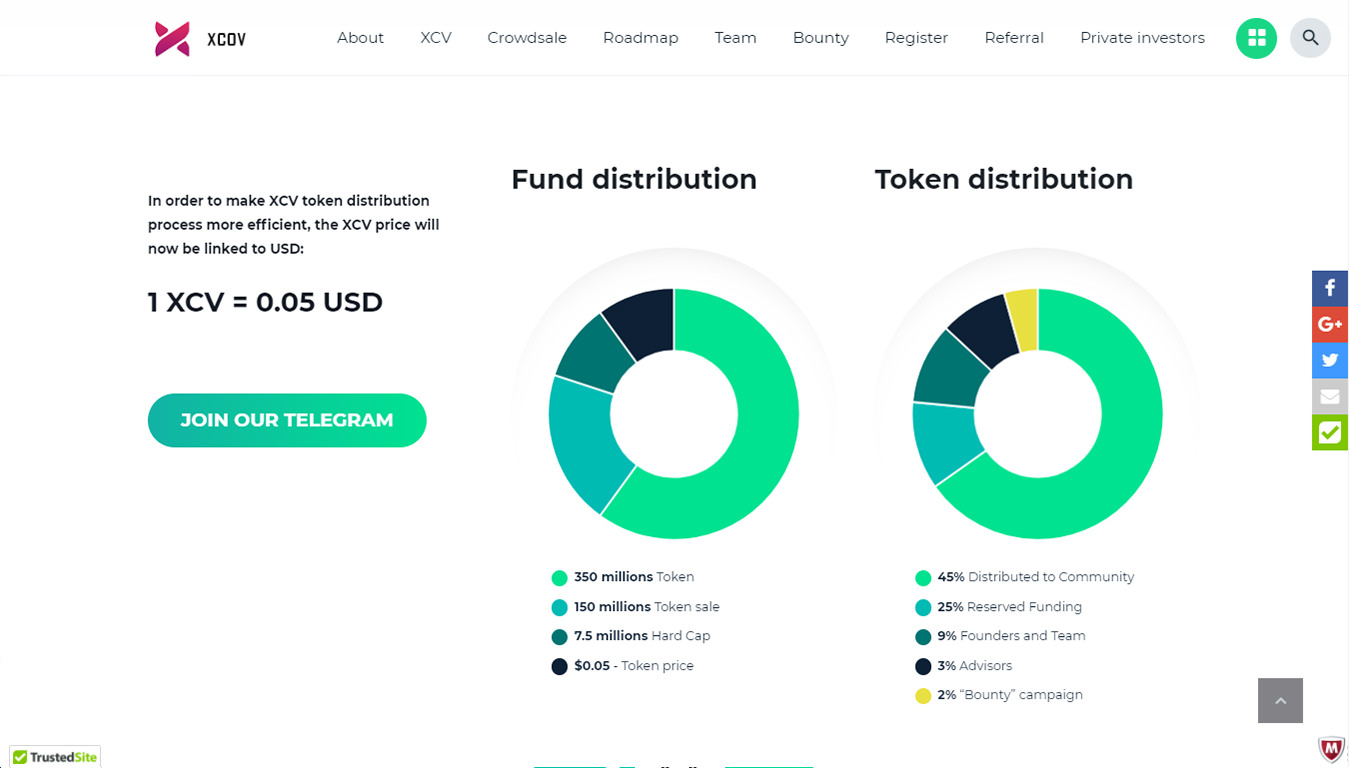Click the McAfee shield badge
1349x768 pixels.
point(1331,749)
